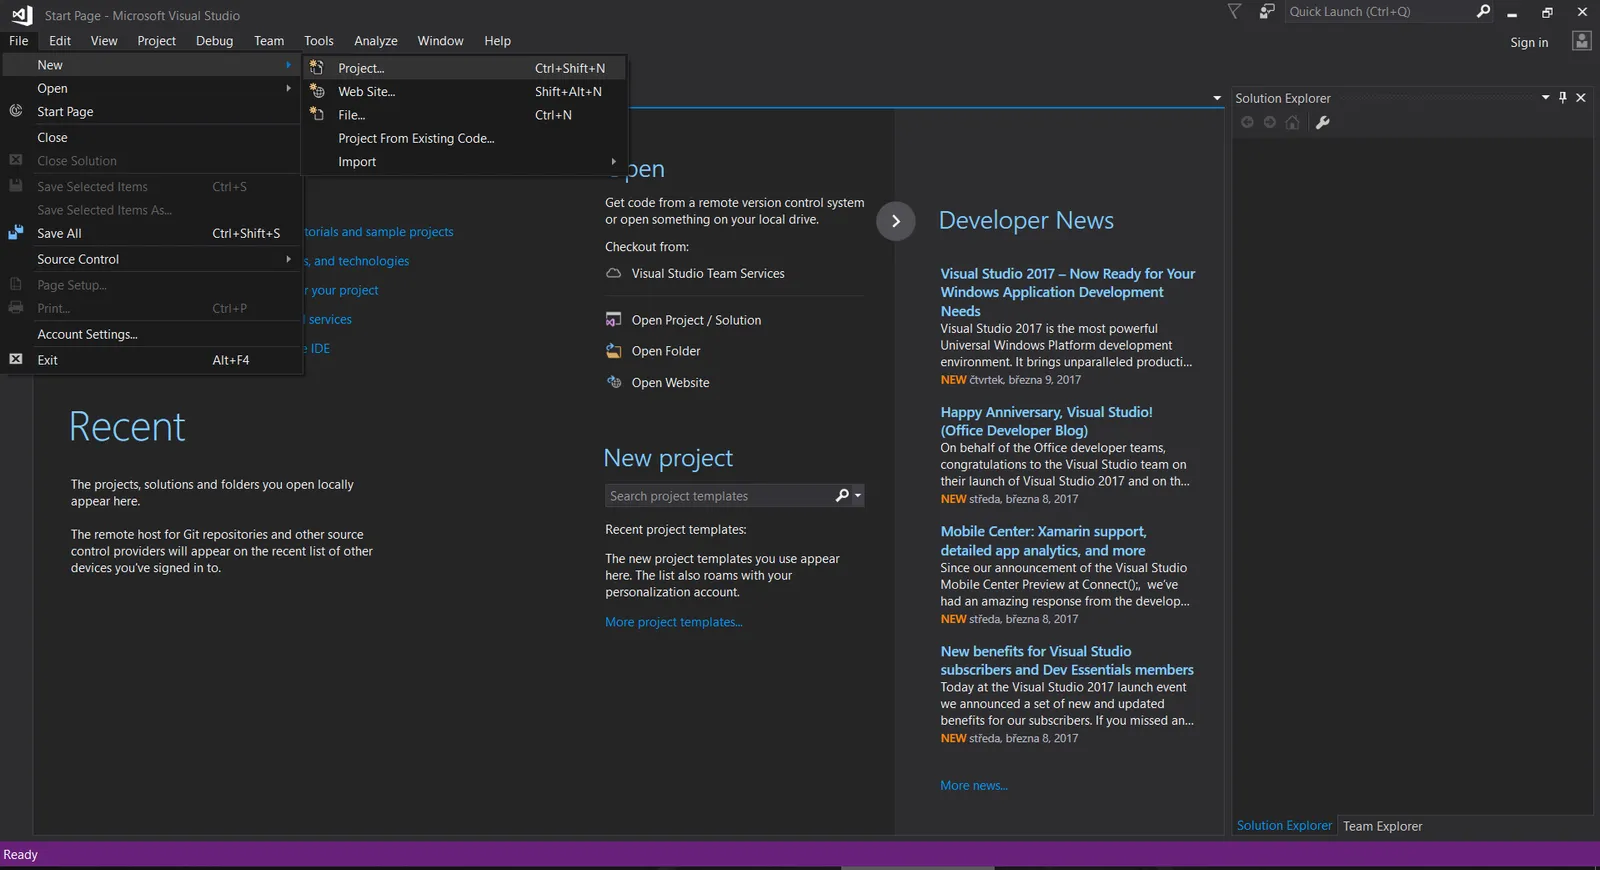1600x870 pixels.
Task: Open the document tab list dropdown arrow
Action: pyautogui.click(x=1217, y=98)
